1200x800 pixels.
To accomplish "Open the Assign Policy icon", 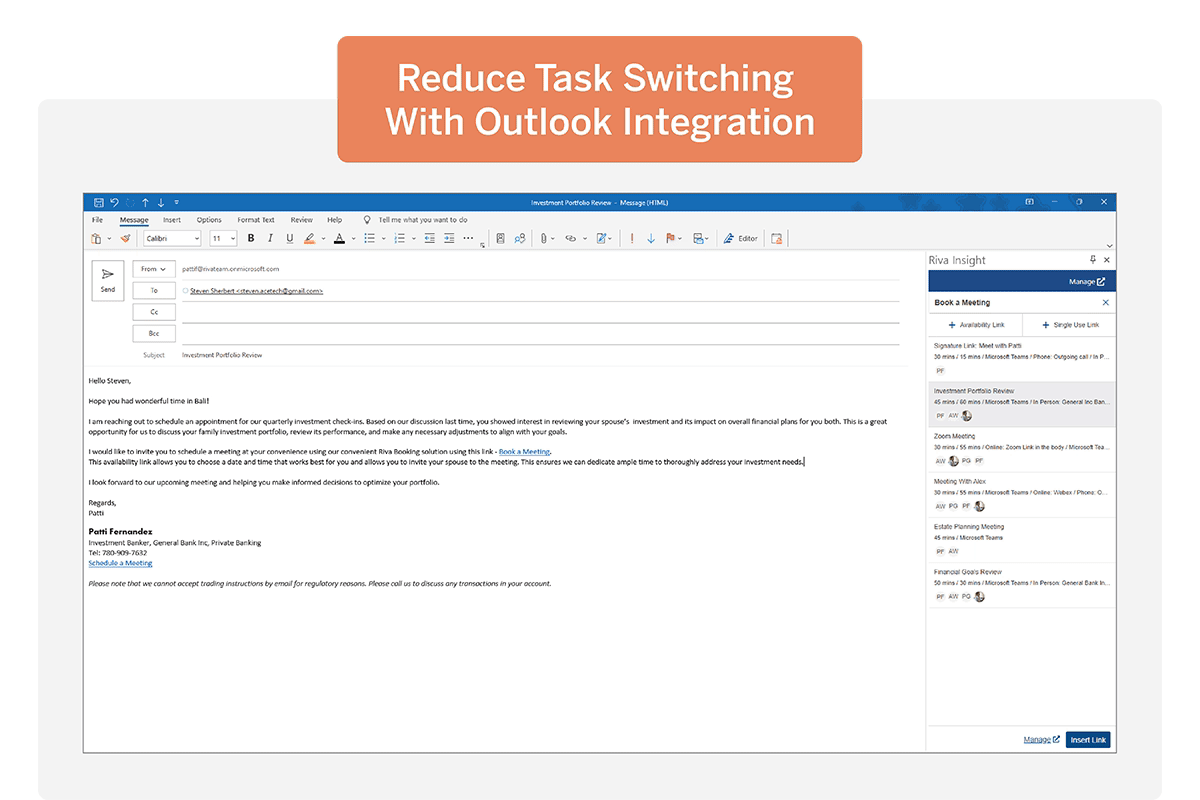I will coord(698,238).
